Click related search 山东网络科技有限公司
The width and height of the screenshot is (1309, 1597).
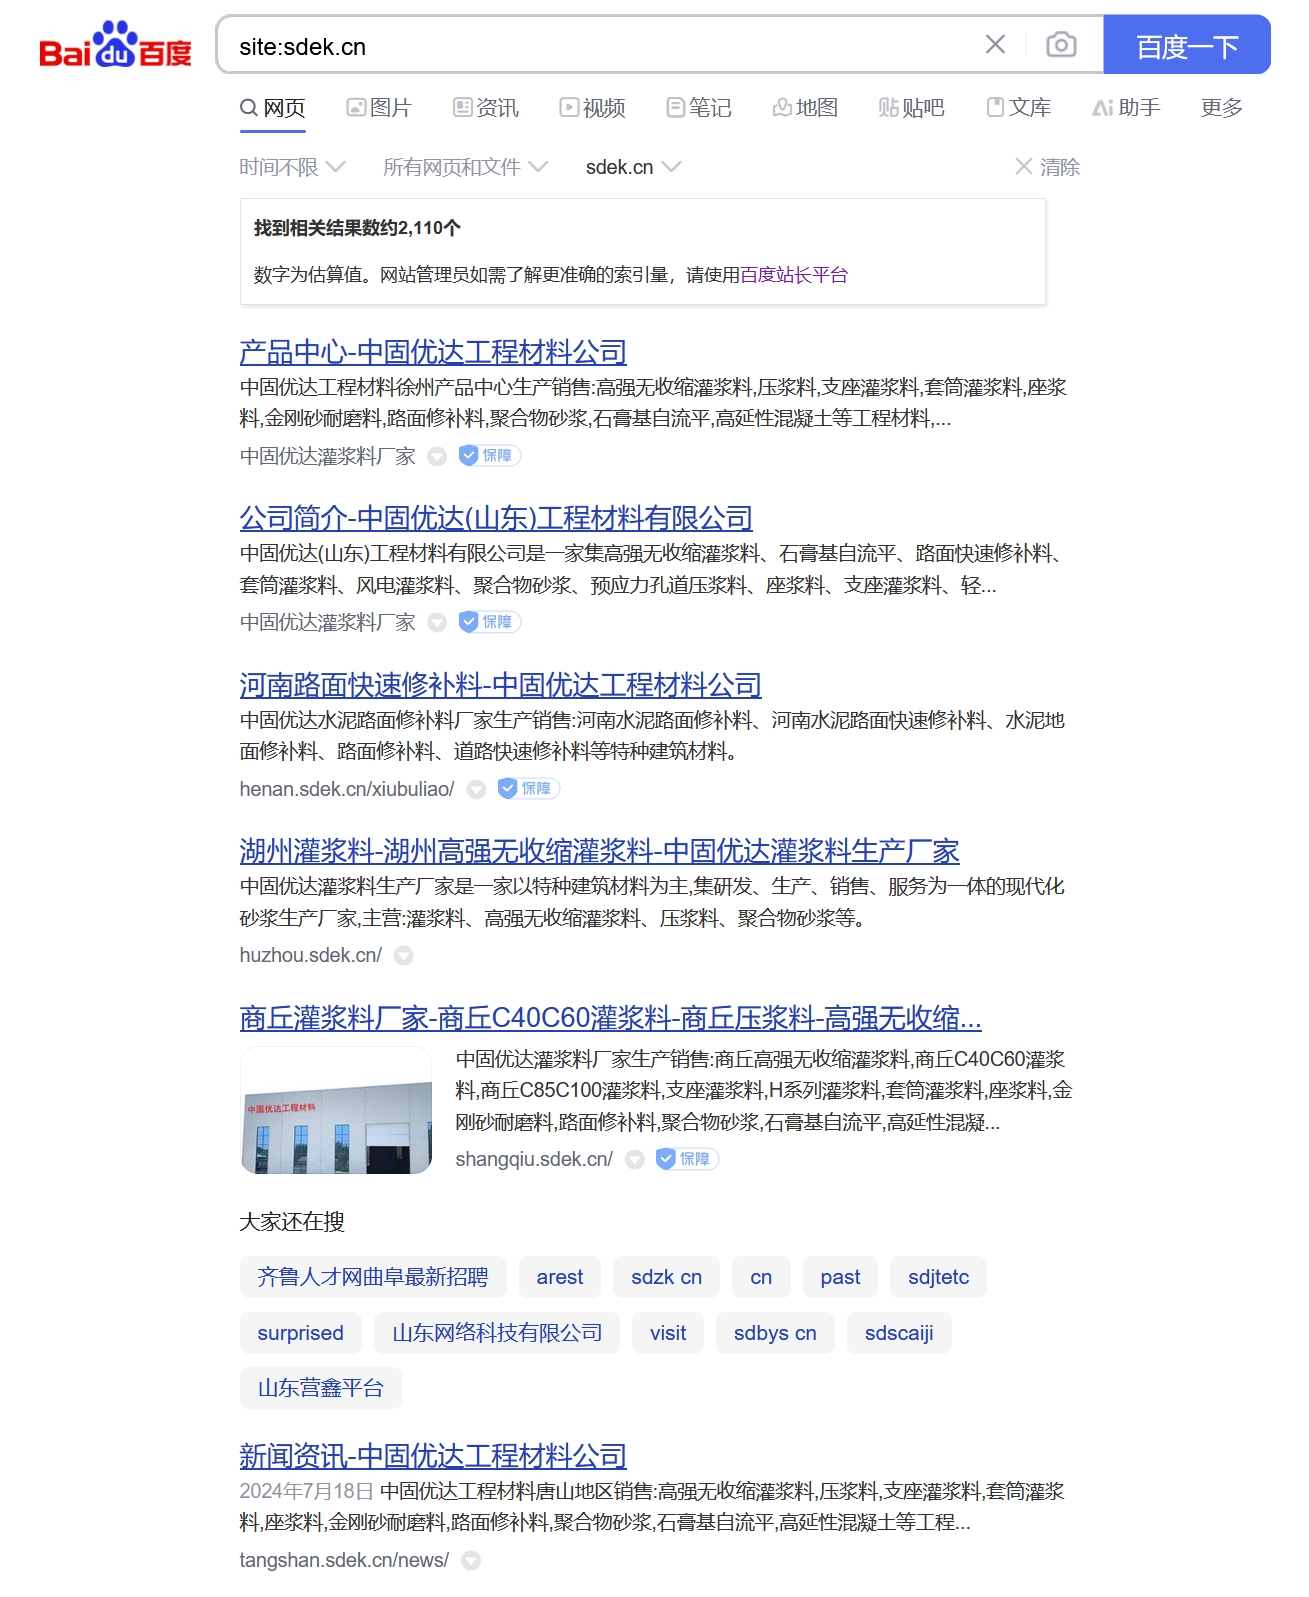497,1333
